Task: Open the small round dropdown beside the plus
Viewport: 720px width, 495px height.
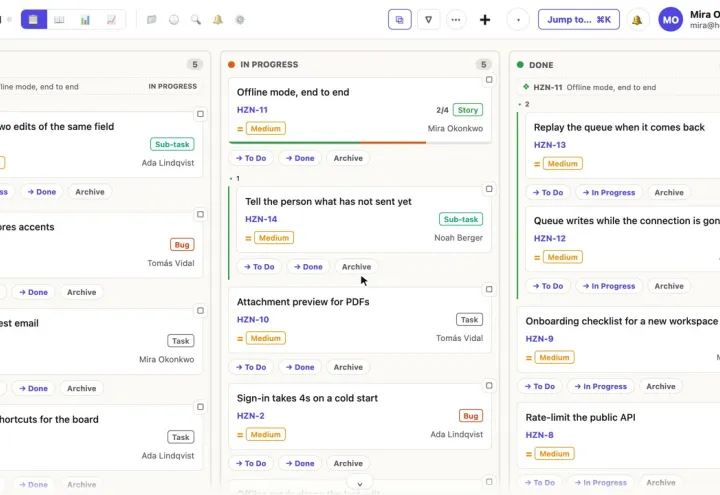Action: pos(518,20)
